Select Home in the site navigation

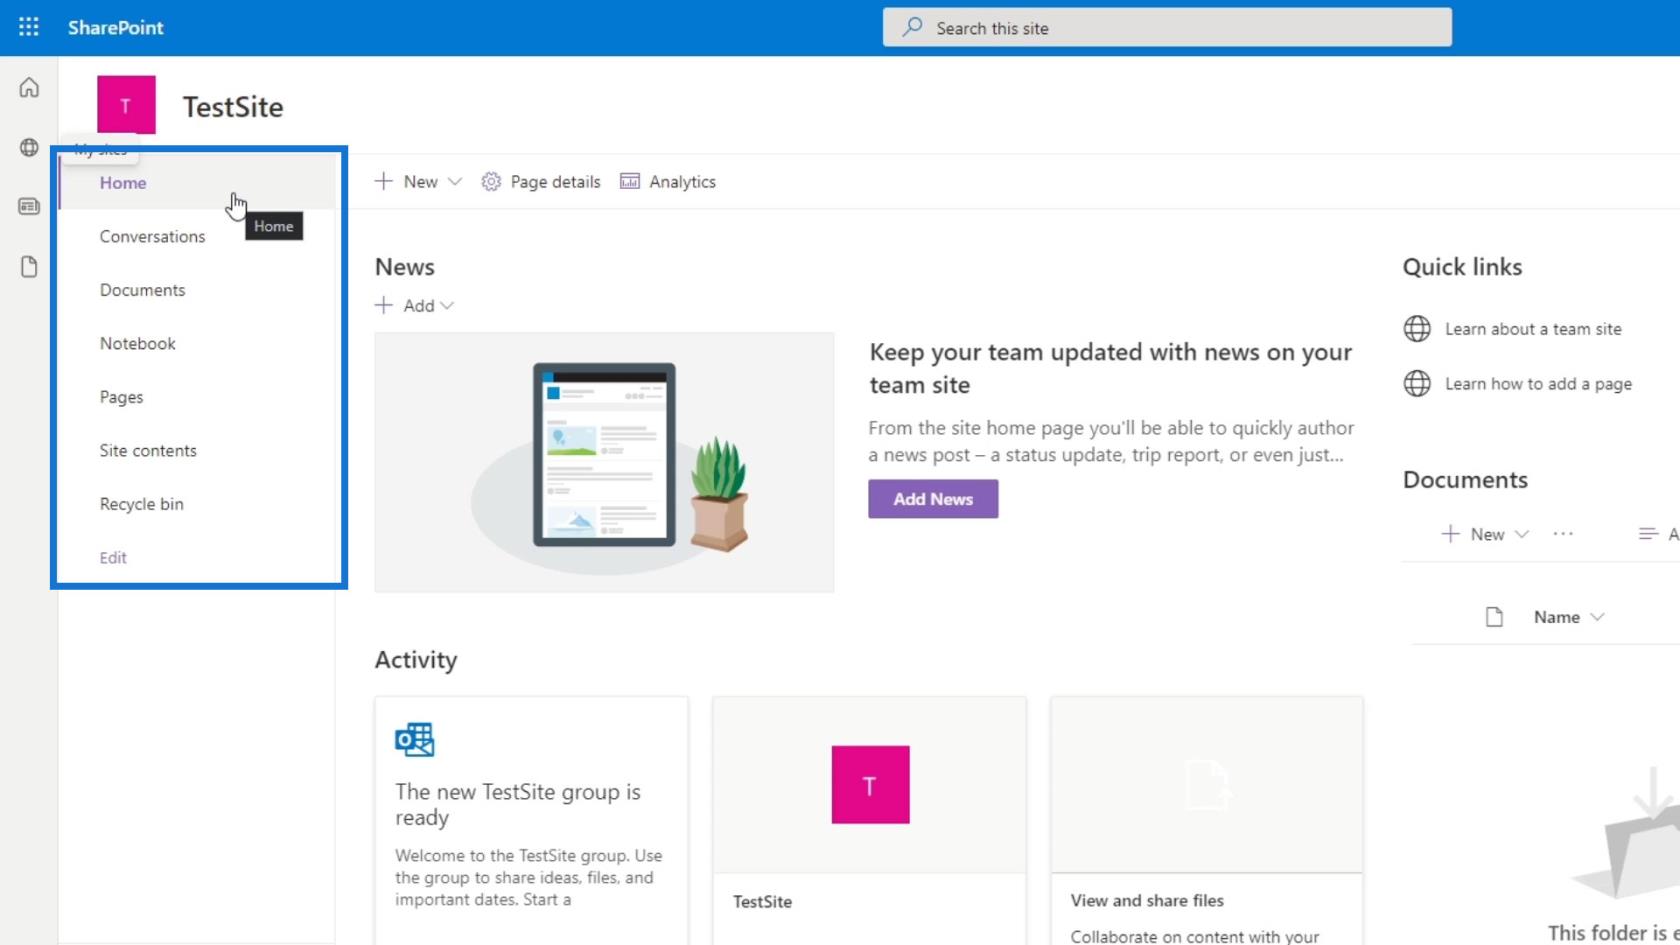click(x=123, y=182)
